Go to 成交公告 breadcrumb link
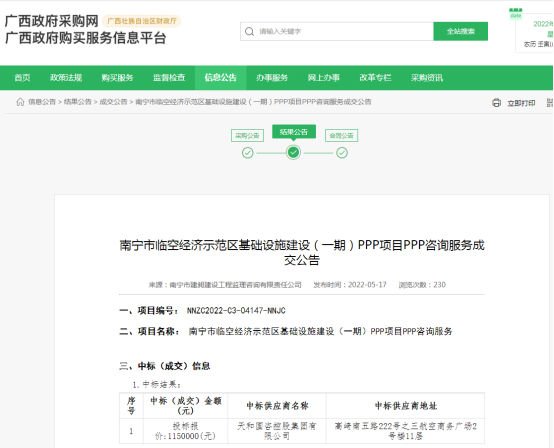Screen dimensions: 554x448 113,102
